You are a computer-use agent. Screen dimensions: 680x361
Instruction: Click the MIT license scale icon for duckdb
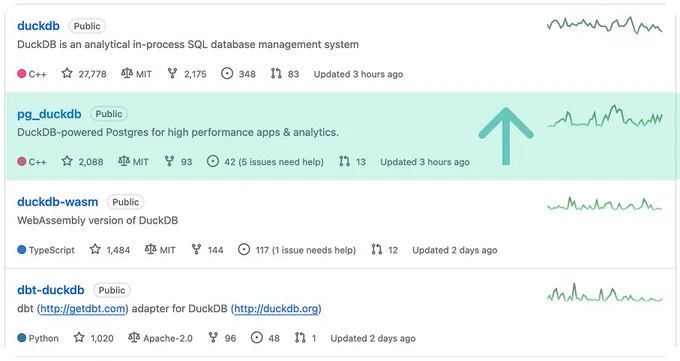[127, 74]
